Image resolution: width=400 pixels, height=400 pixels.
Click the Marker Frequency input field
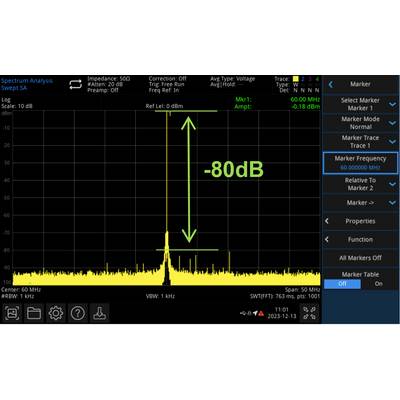(x=360, y=163)
